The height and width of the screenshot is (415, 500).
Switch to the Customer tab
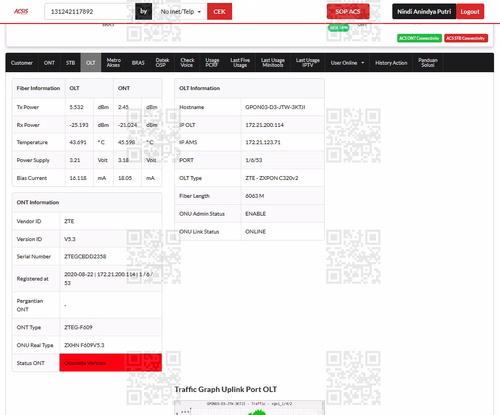(x=22, y=63)
